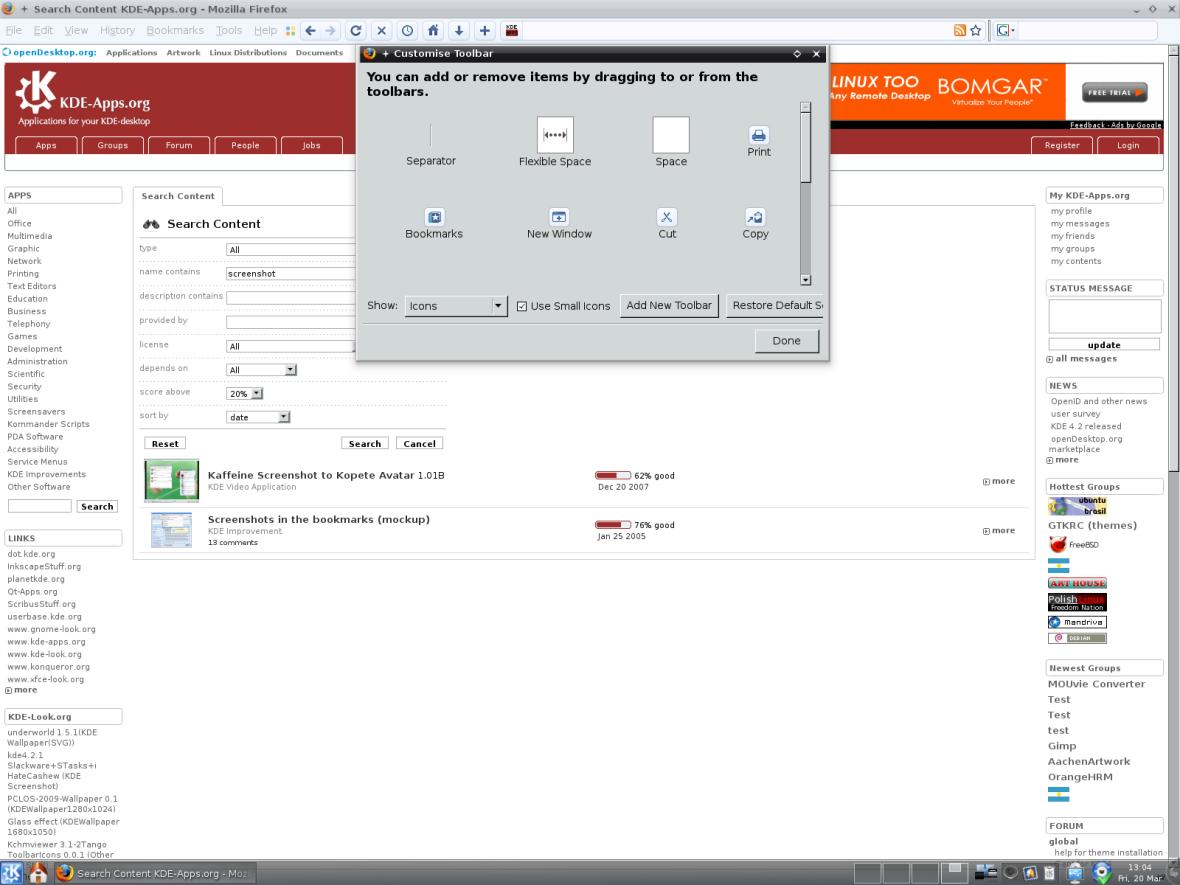Open the 'depends on' All dropdown
1180x885 pixels.
(x=263, y=370)
